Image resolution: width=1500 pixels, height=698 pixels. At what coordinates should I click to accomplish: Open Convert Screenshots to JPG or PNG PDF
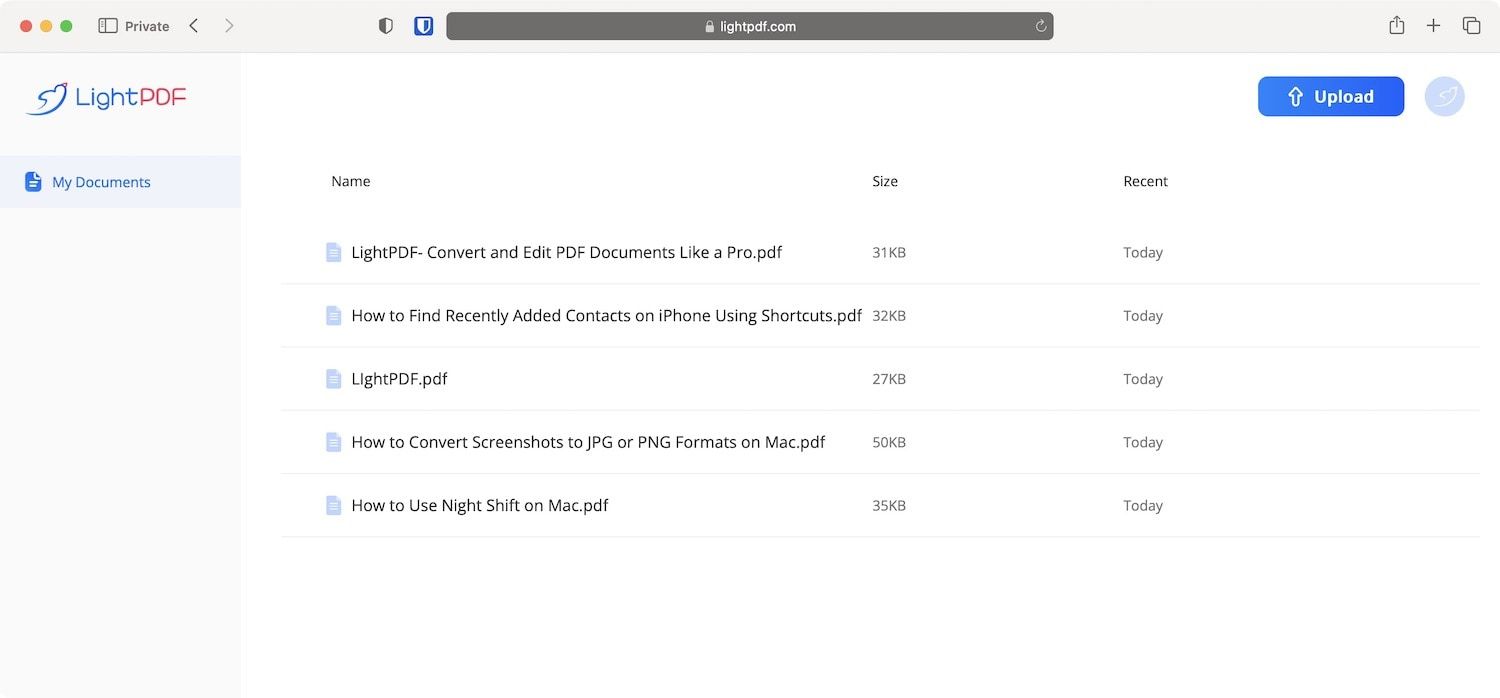click(587, 442)
